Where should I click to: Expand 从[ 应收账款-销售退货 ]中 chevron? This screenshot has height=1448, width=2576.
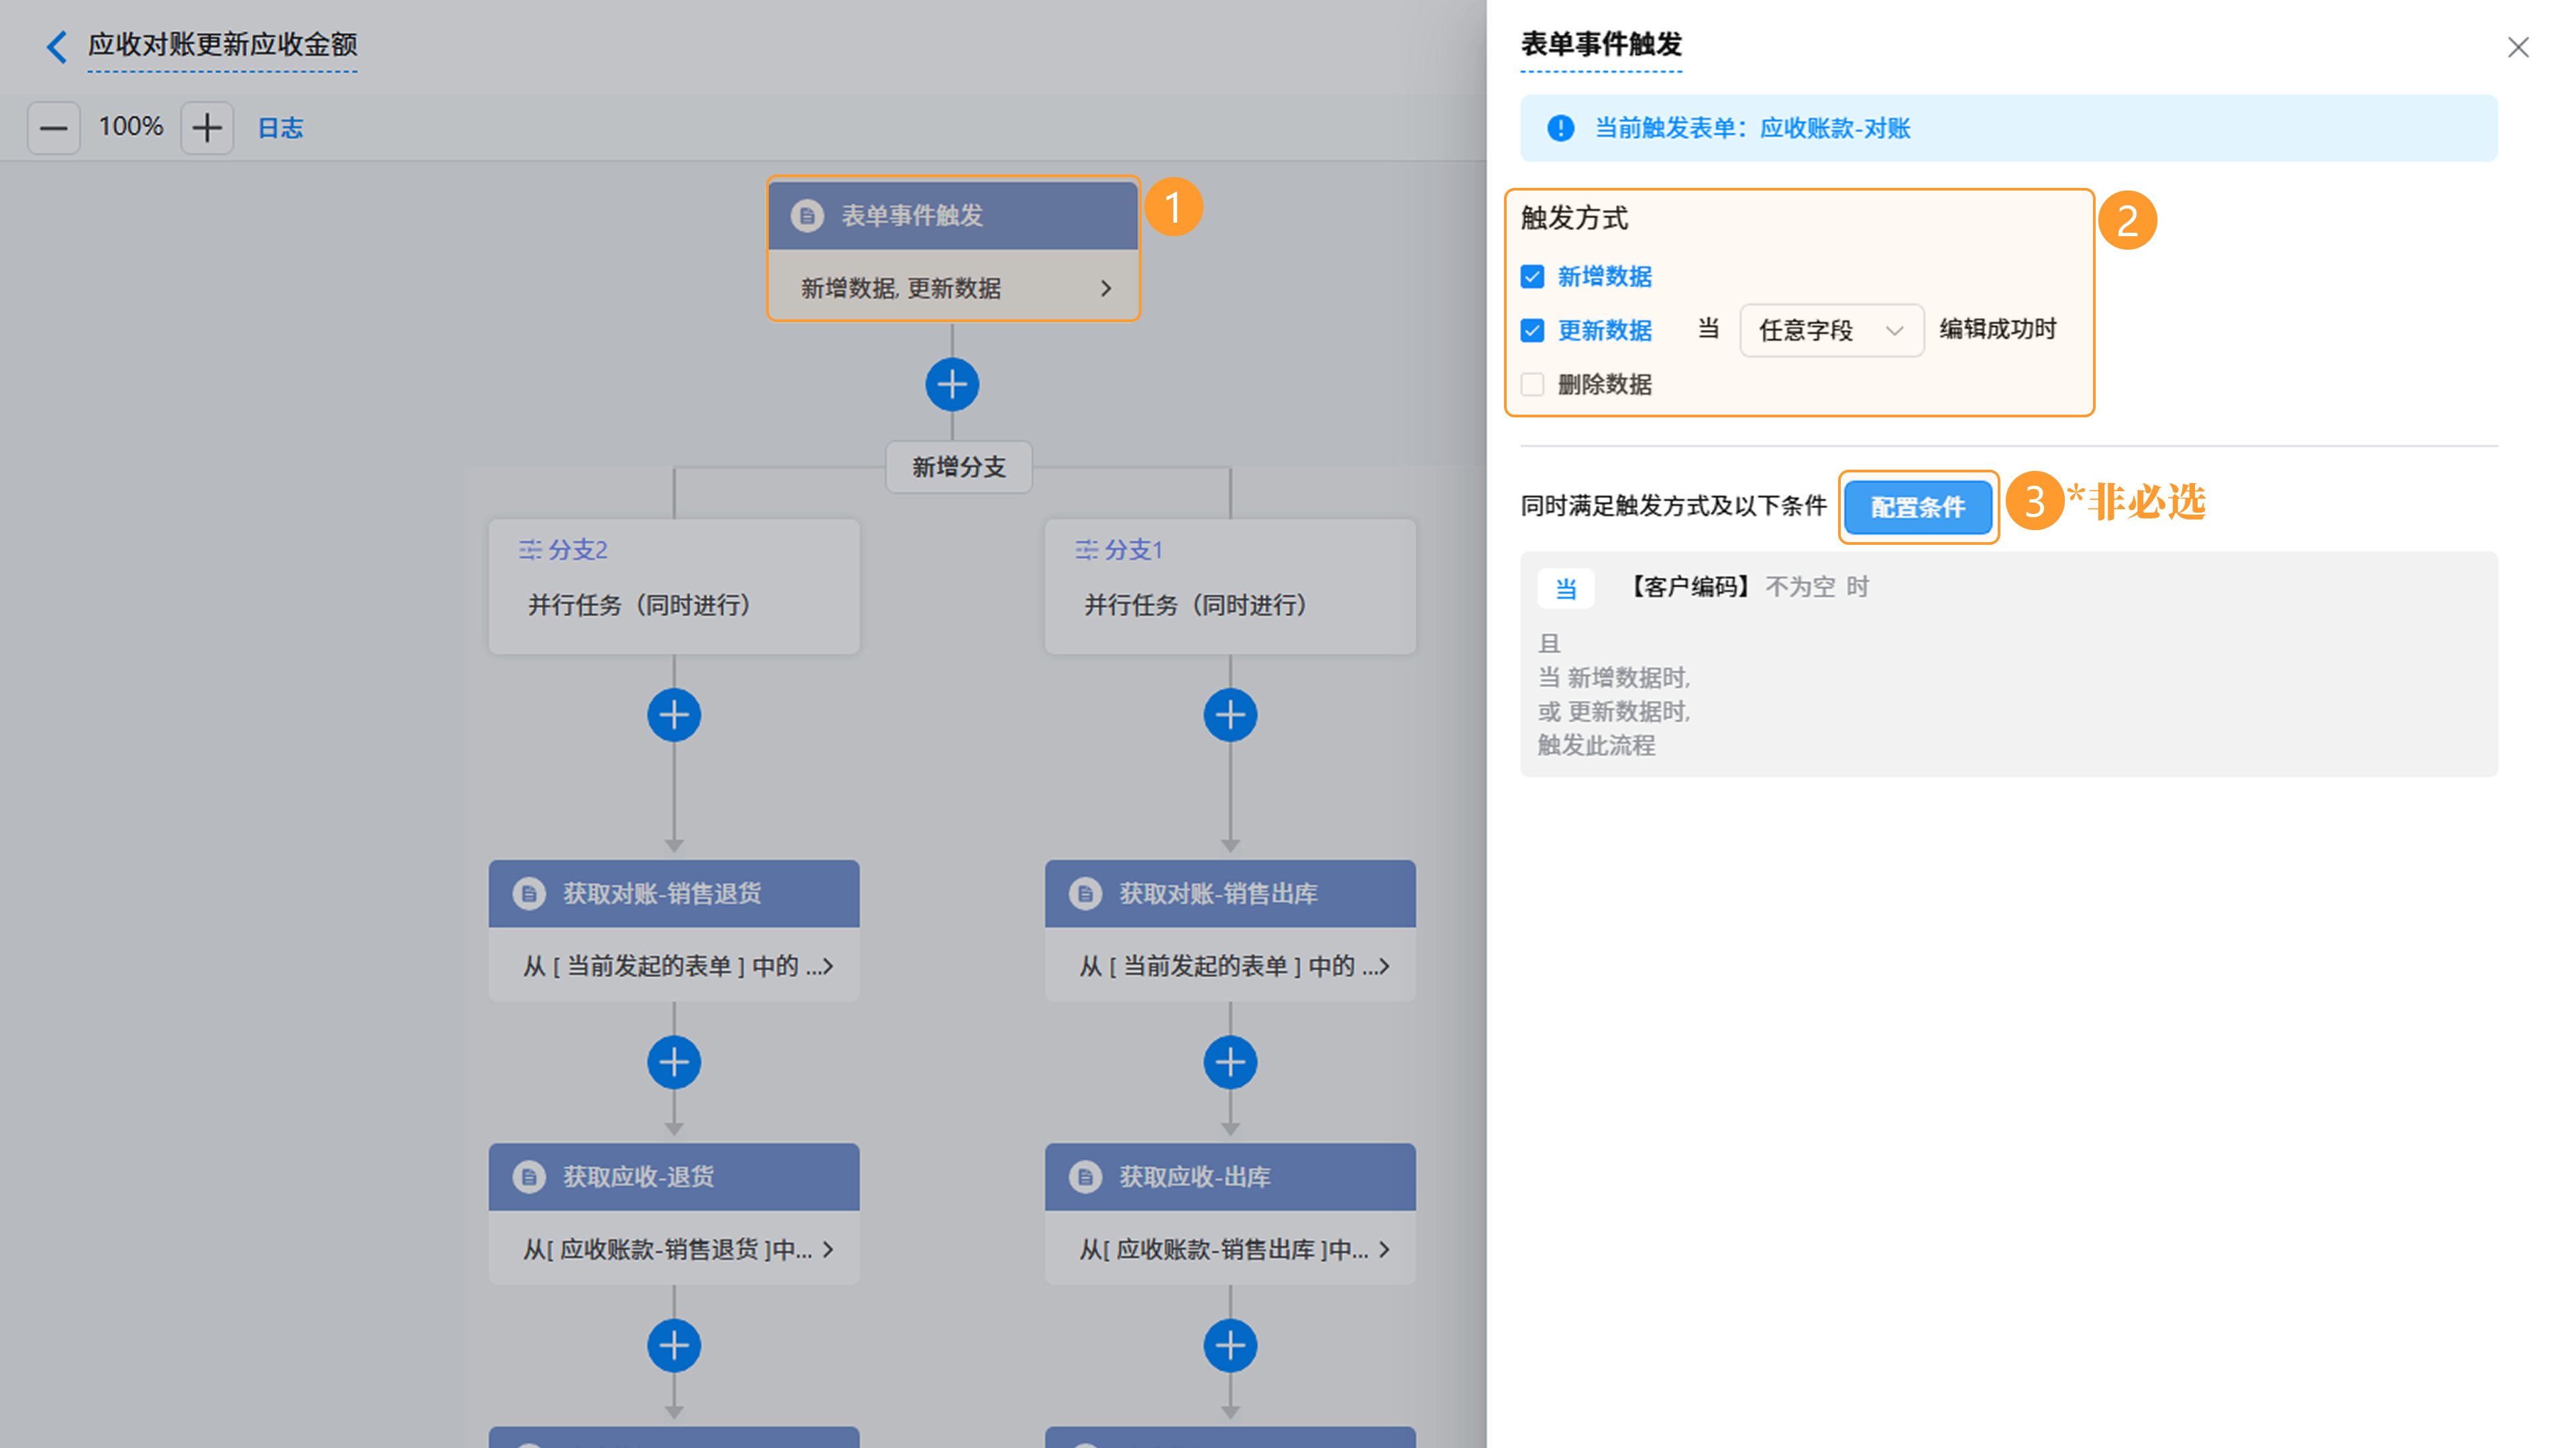827,1249
